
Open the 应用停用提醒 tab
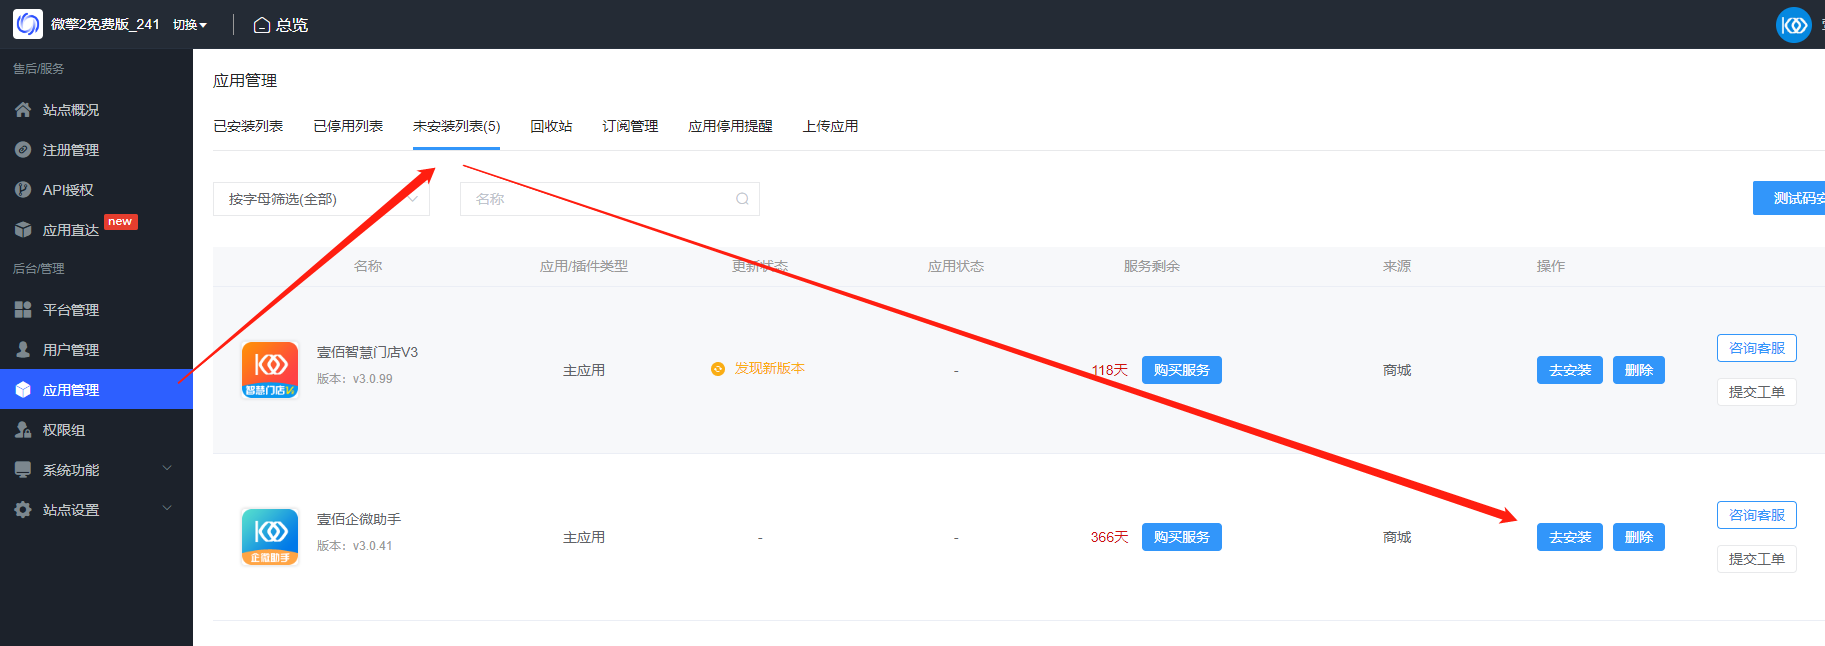(730, 126)
